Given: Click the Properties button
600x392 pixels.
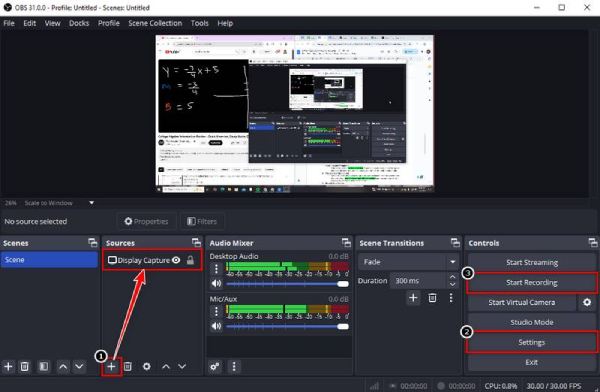Looking at the screenshot, I should [x=146, y=221].
